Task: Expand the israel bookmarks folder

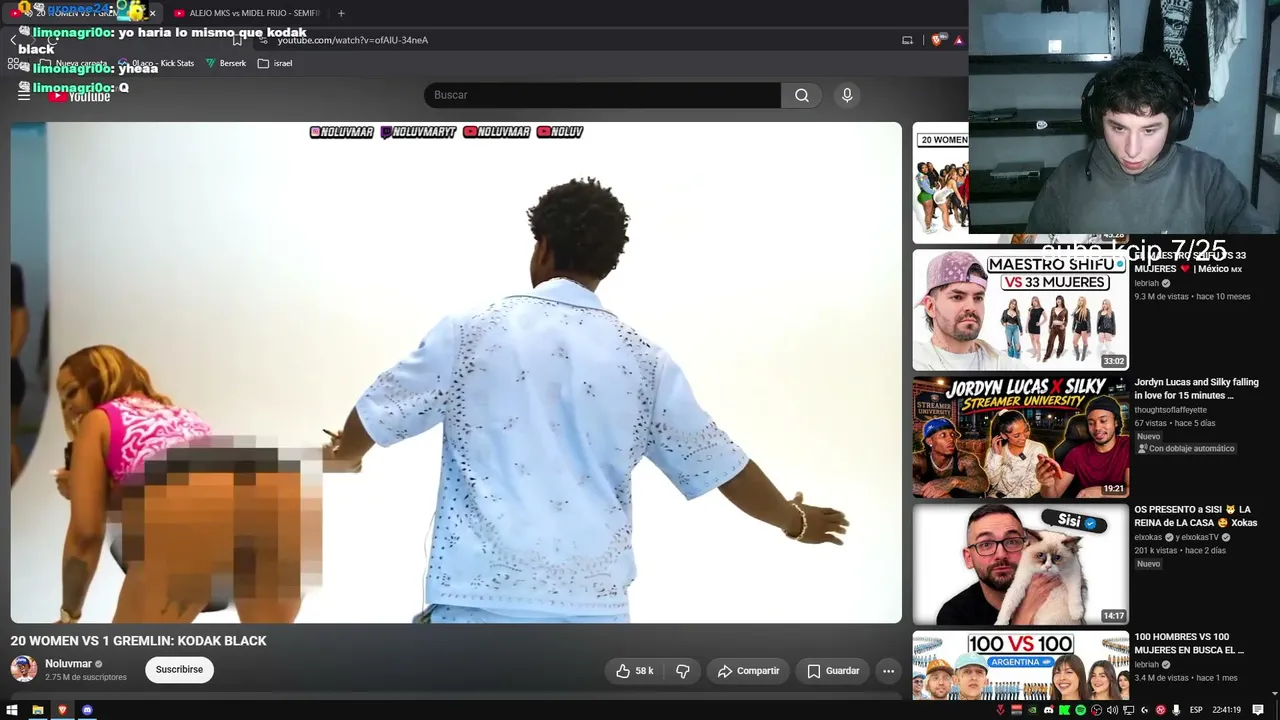Action: tap(275, 63)
